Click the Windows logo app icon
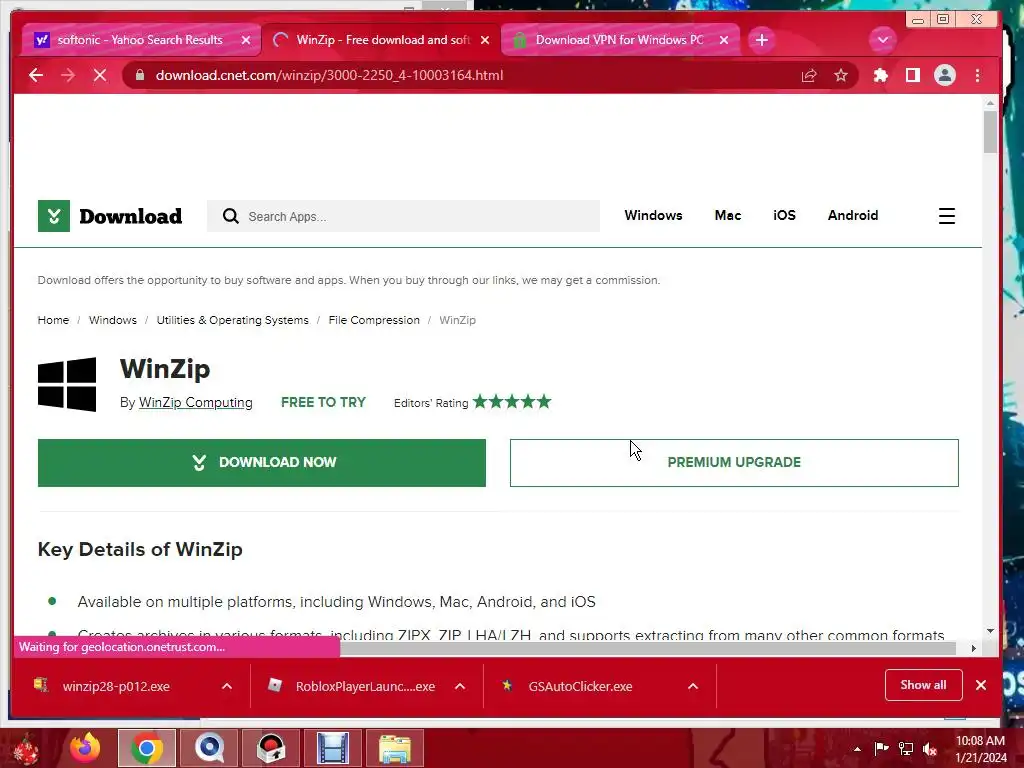The height and width of the screenshot is (768, 1024). click(67, 384)
